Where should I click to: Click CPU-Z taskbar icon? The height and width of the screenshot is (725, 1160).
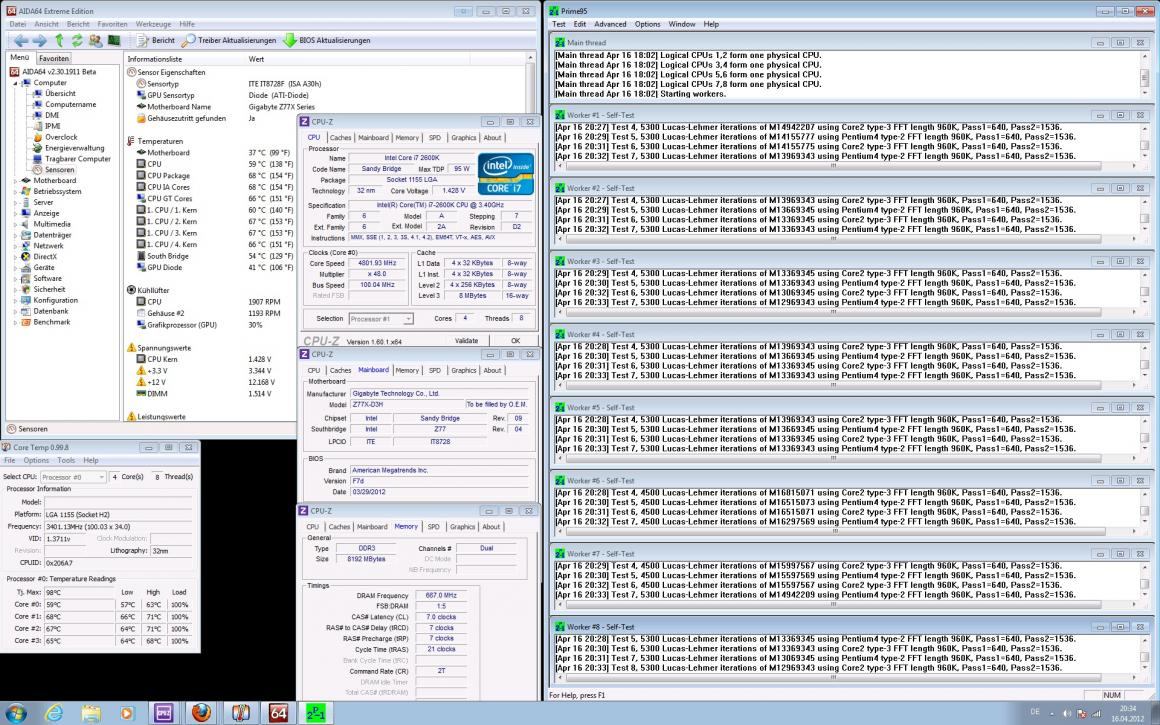pos(163,713)
